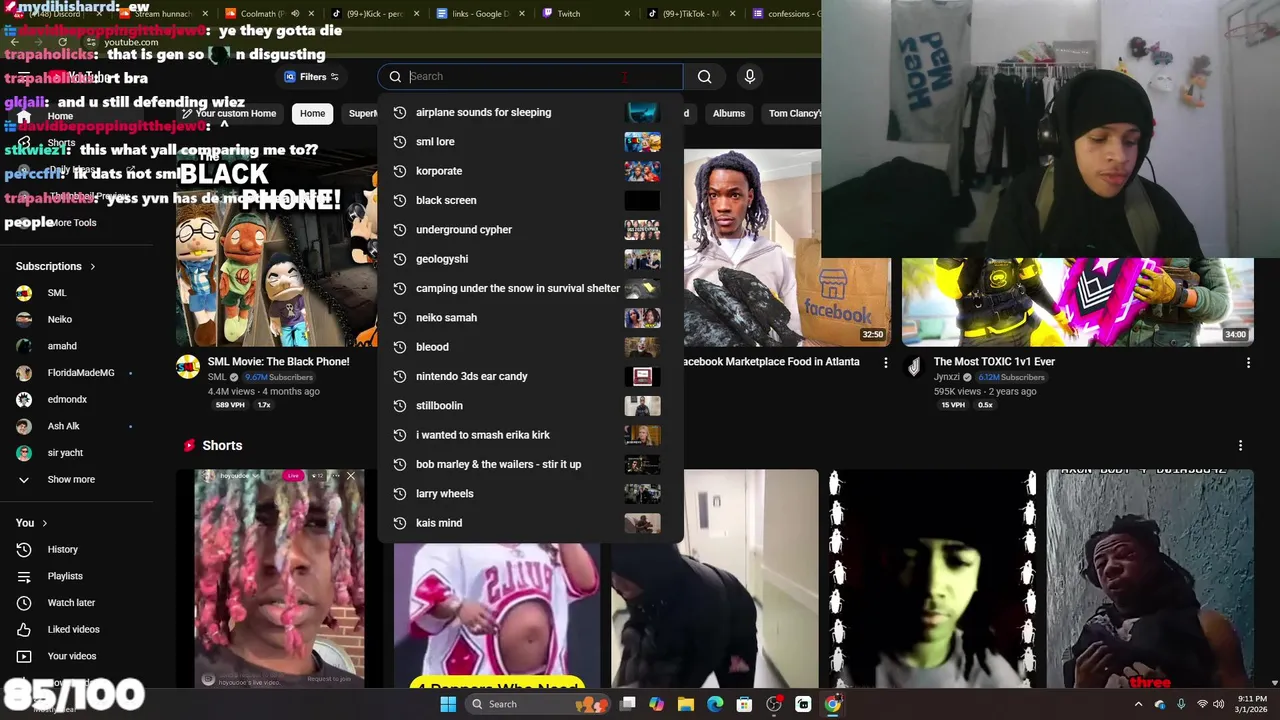Image resolution: width=1280 pixels, height=720 pixels.
Task: Choose 'korporate' from search history
Action: tap(530, 171)
